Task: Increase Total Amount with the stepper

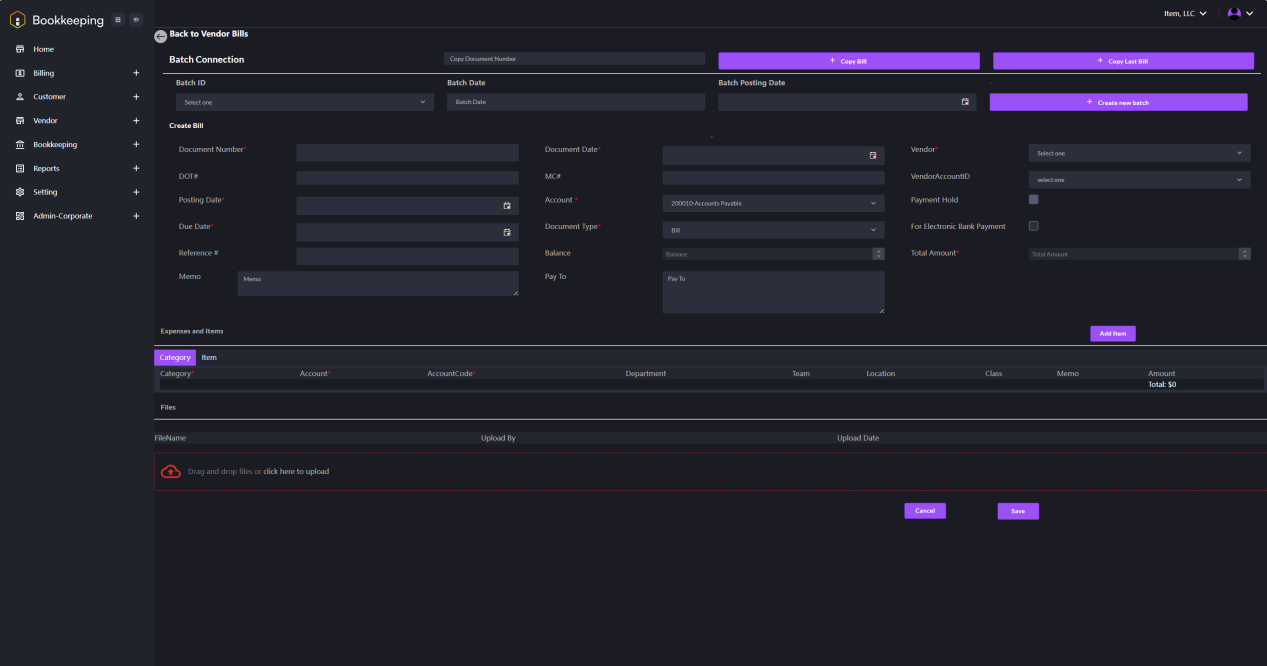Action: [x=1244, y=250]
